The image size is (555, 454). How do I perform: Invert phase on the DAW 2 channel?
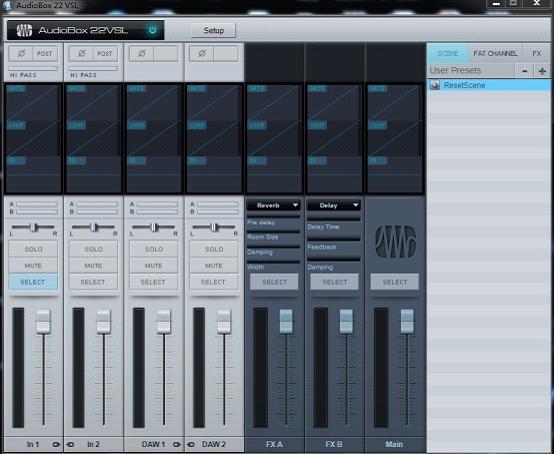(202, 53)
